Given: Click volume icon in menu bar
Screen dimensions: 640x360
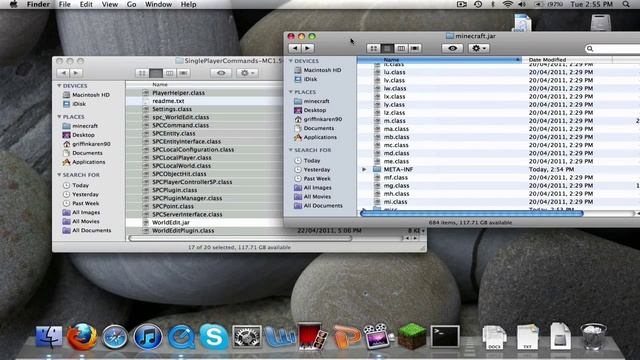Looking at the screenshot, I should point(522,4).
